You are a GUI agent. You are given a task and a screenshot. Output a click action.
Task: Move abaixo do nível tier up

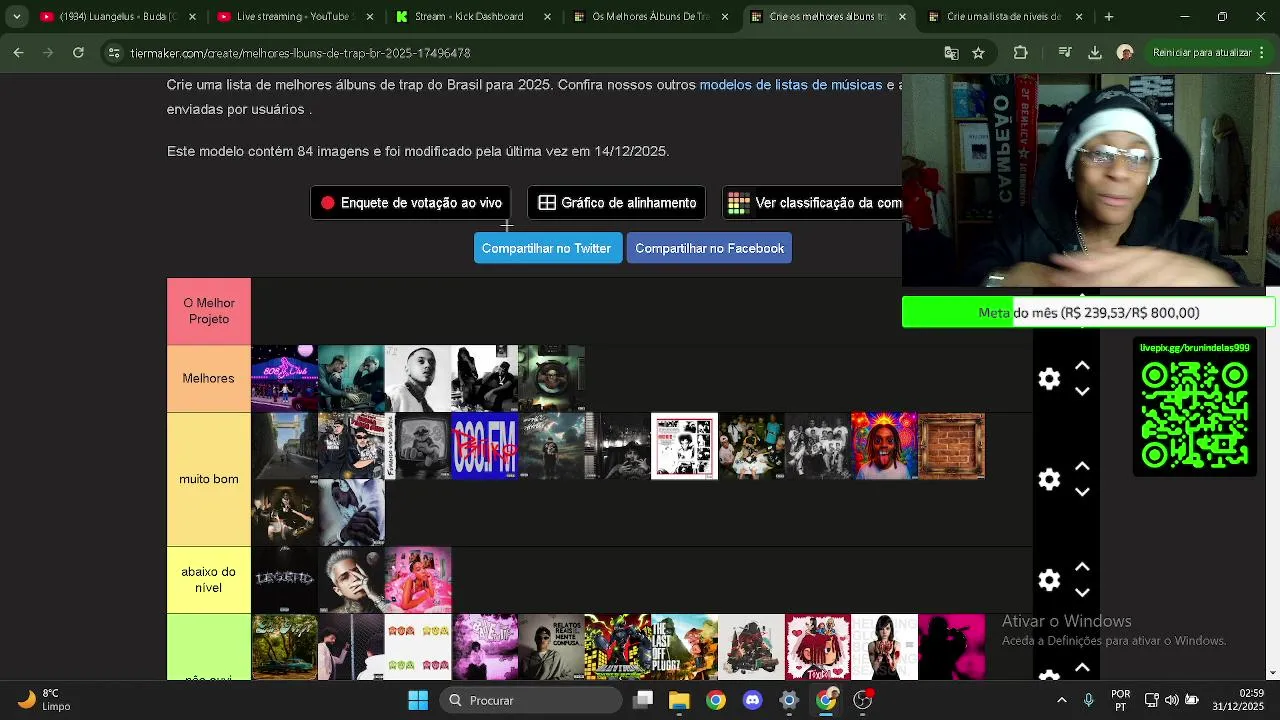tap(1082, 567)
